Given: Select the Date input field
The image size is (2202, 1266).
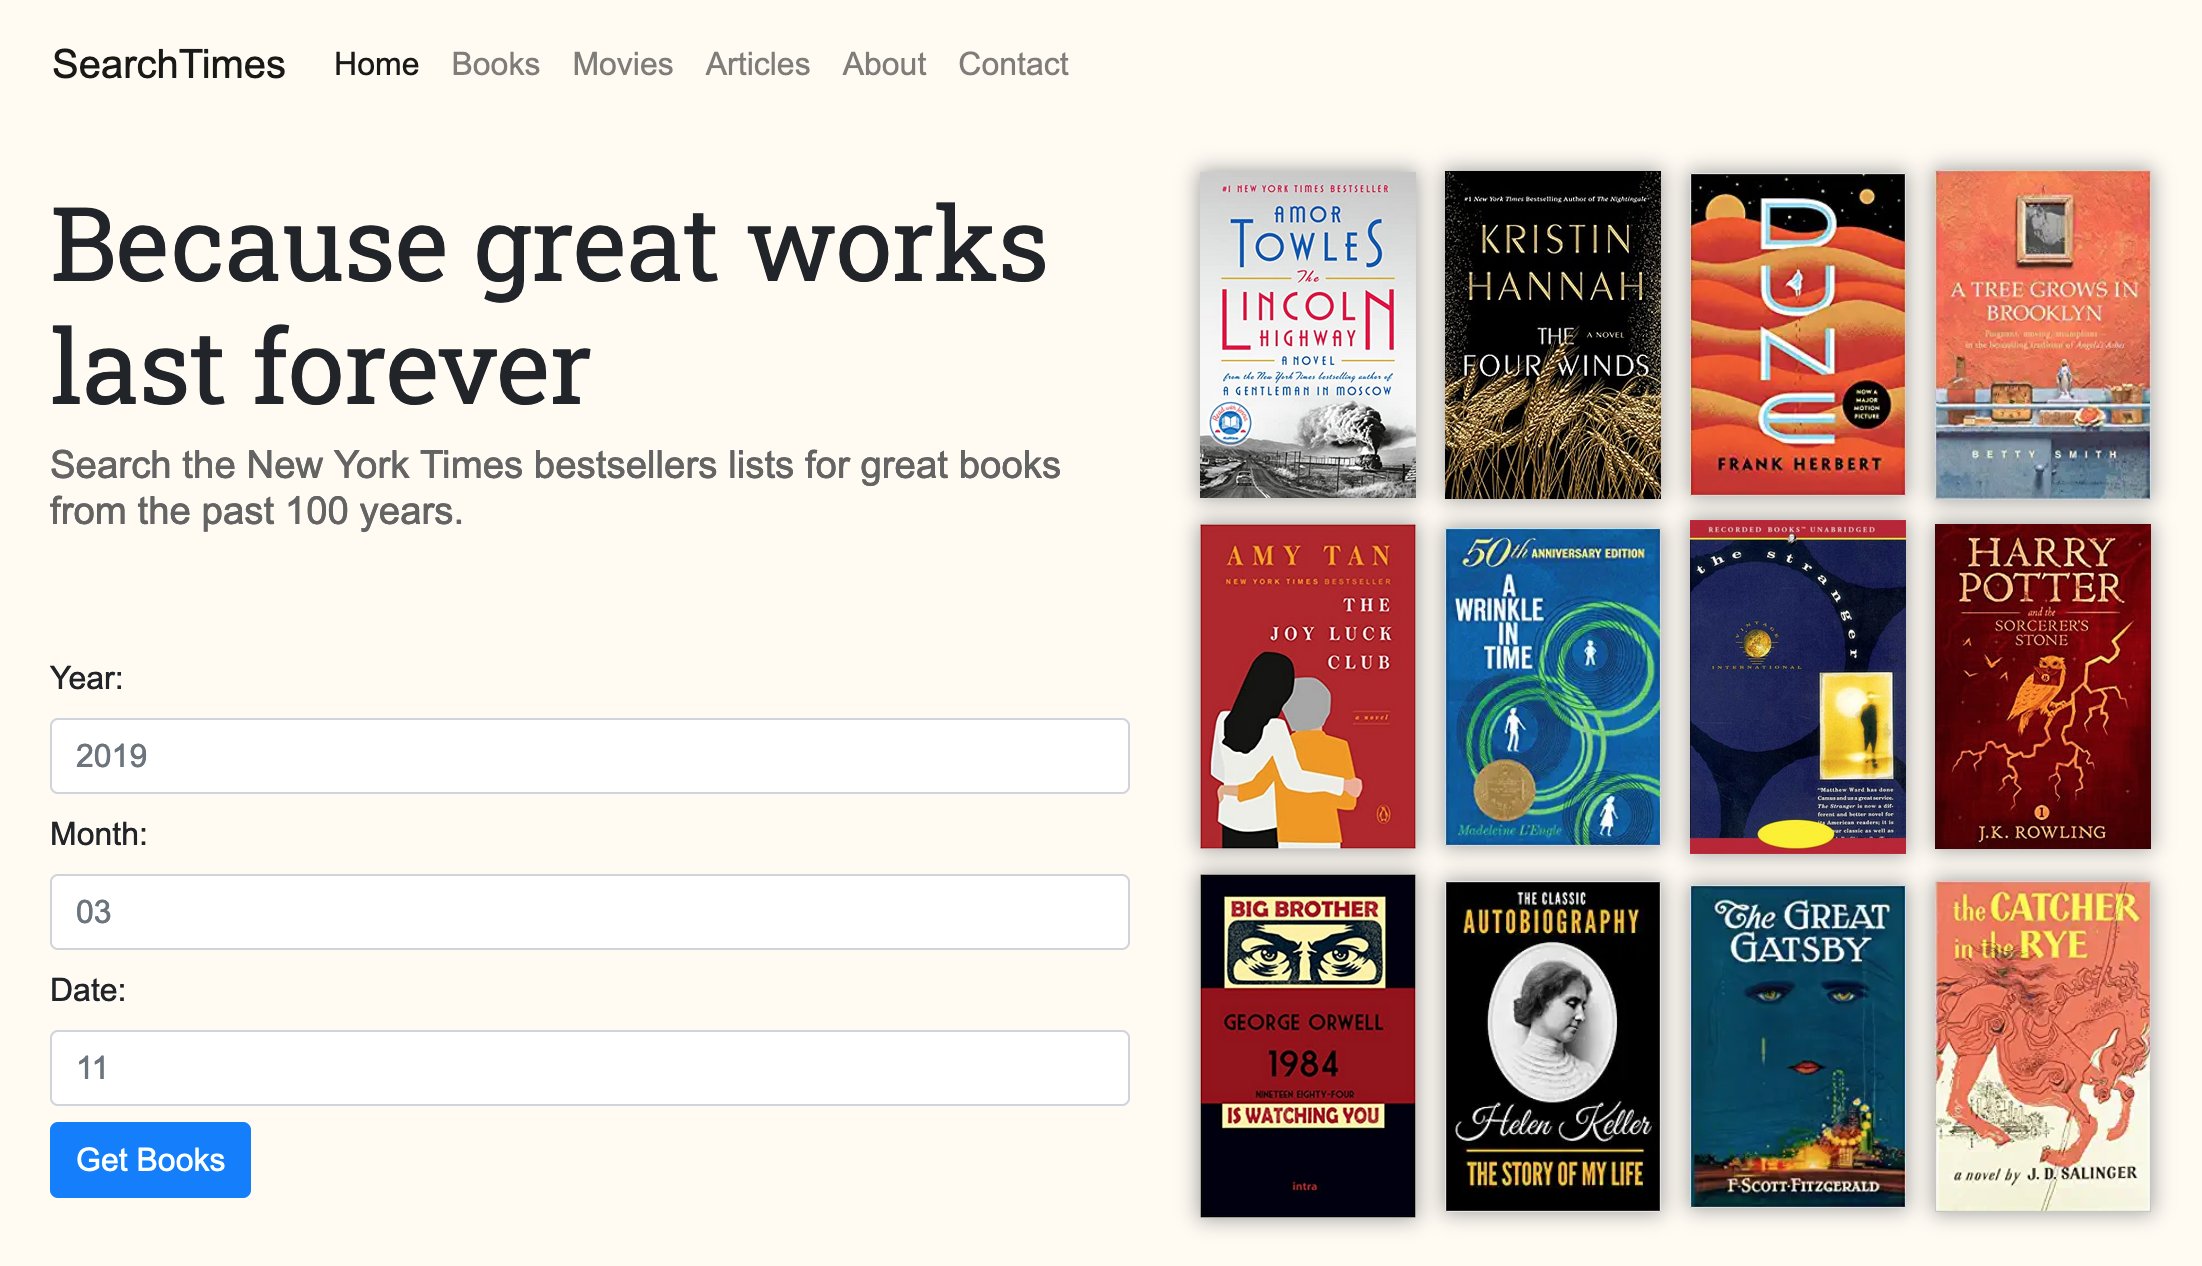Looking at the screenshot, I should [x=590, y=1068].
